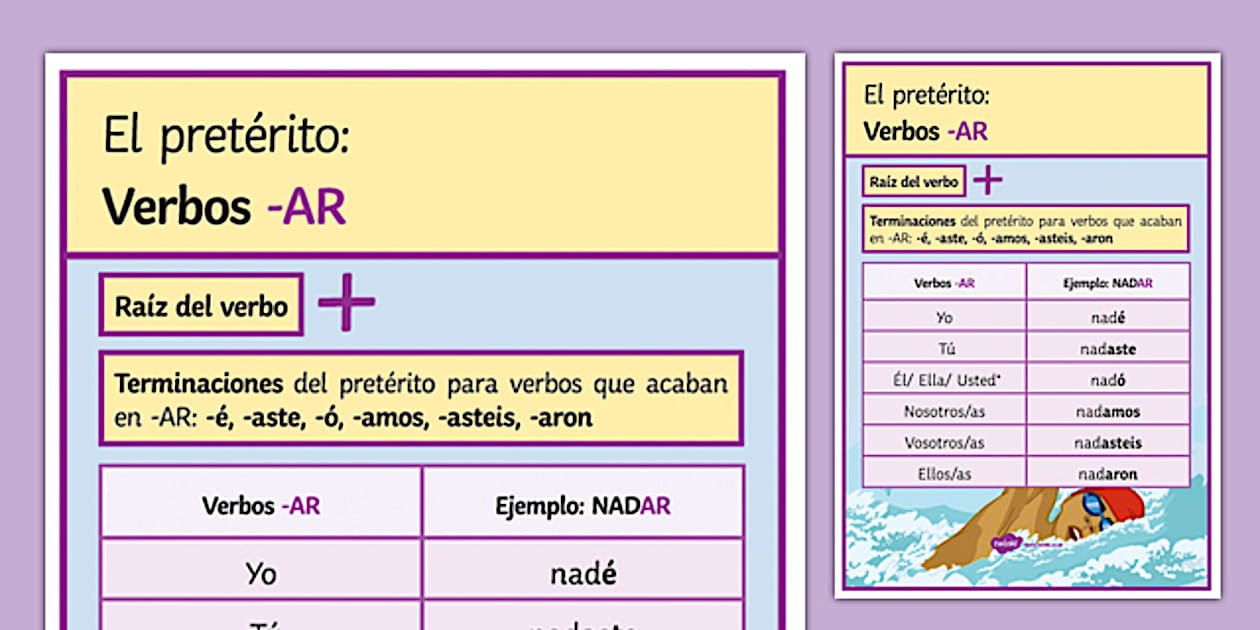Select the small "Raíz del verbo" label in the right poster

tap(914, 181)
